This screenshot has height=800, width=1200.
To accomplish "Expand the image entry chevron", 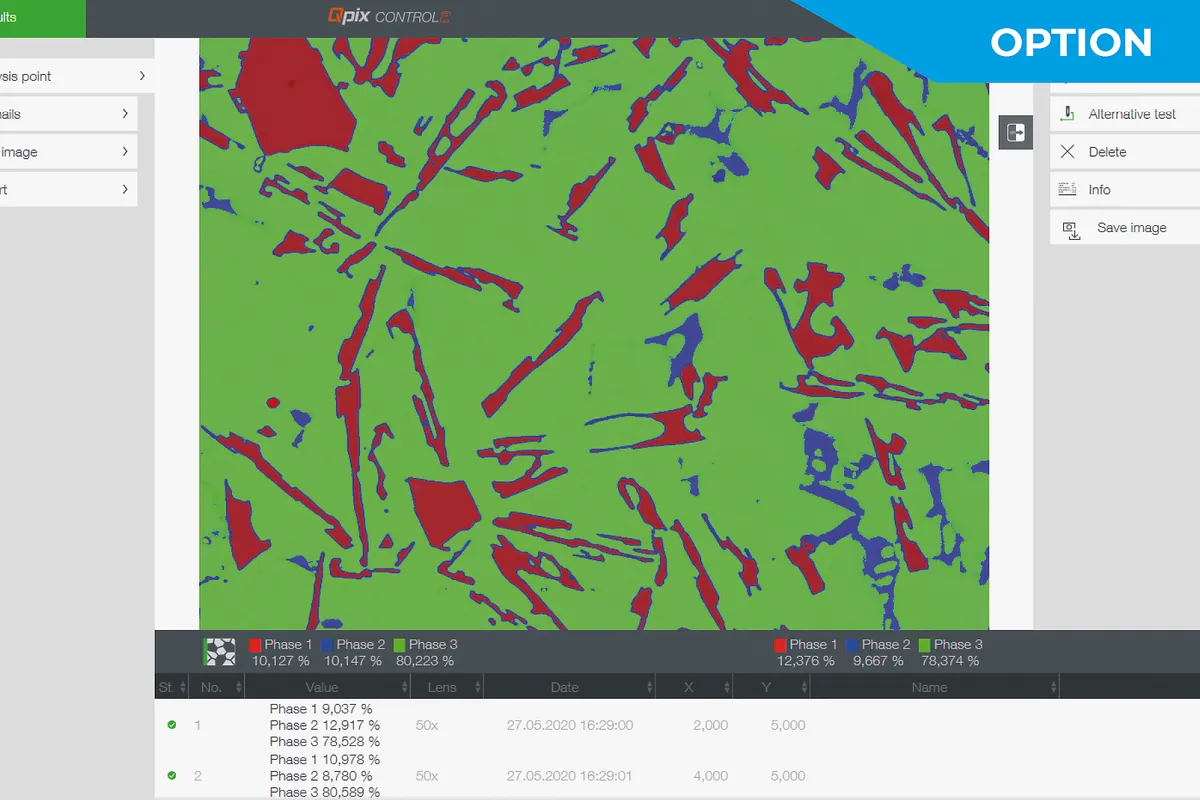I will coord(125,152).
